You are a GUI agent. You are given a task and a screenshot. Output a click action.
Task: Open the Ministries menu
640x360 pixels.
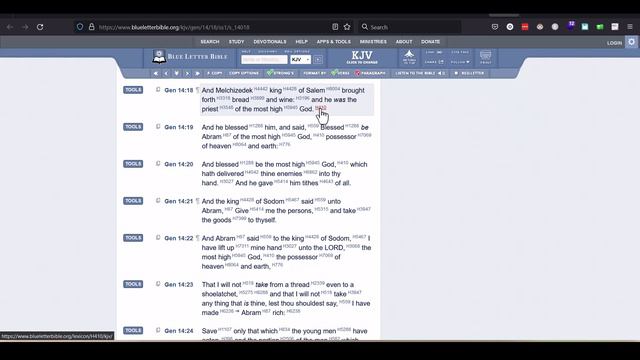pyautogui.click(x=373, y=42)
